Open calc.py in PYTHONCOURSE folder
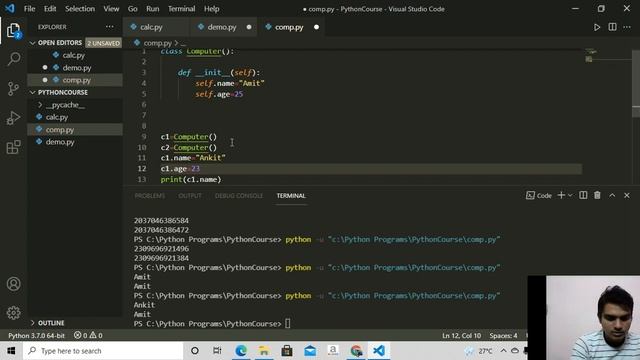 57,117
